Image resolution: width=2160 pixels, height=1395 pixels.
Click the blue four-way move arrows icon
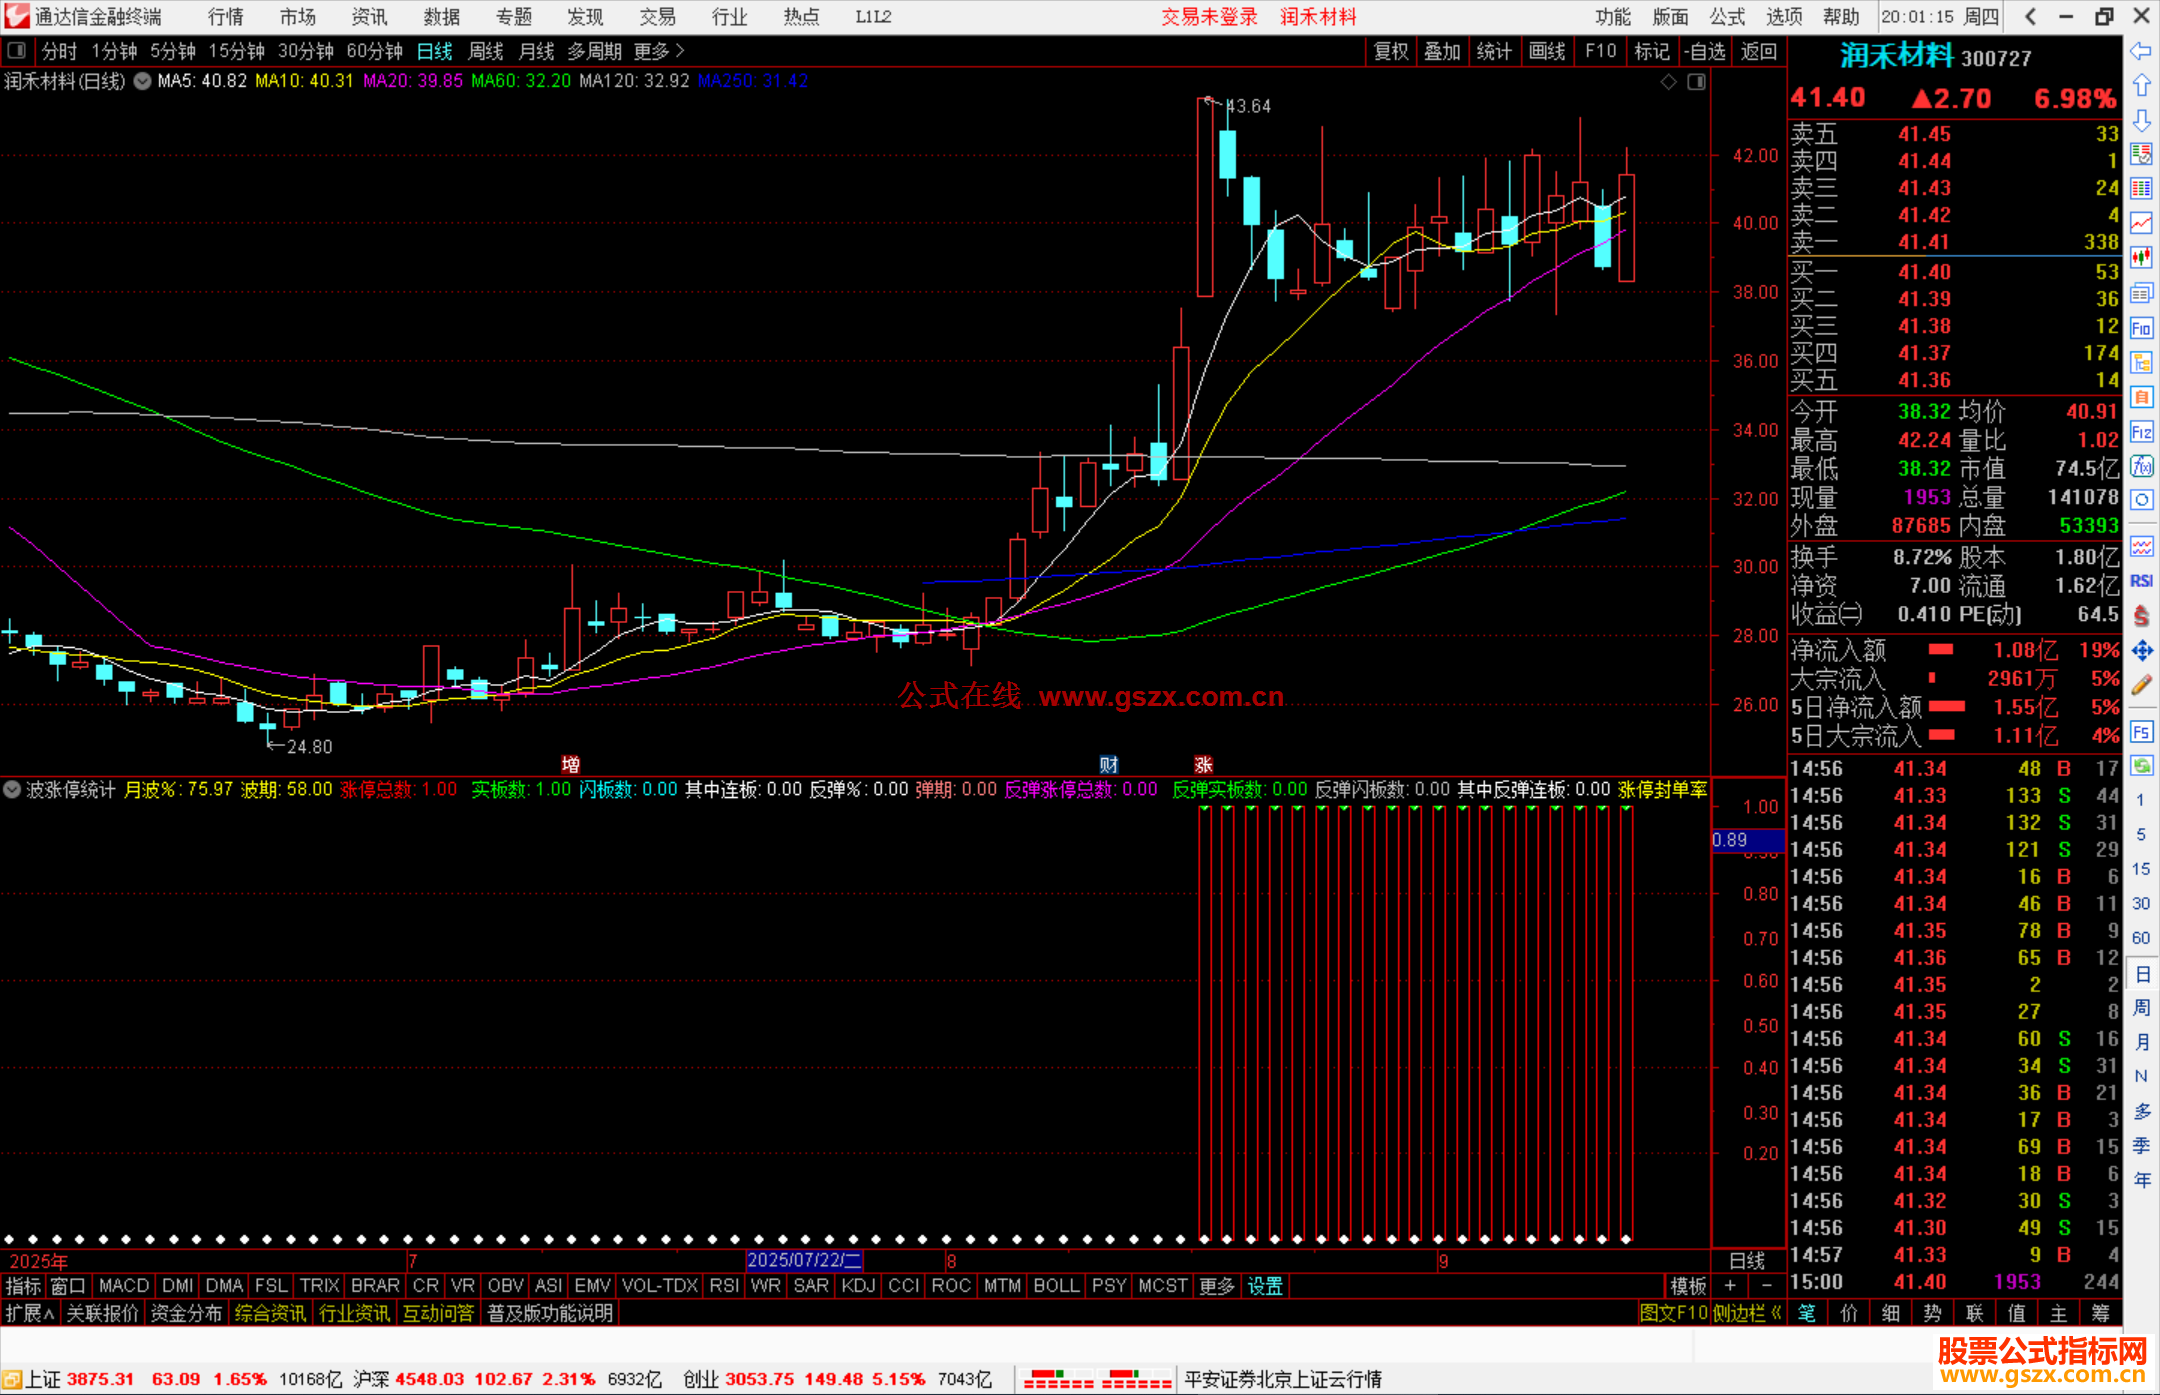(2141, 651)
